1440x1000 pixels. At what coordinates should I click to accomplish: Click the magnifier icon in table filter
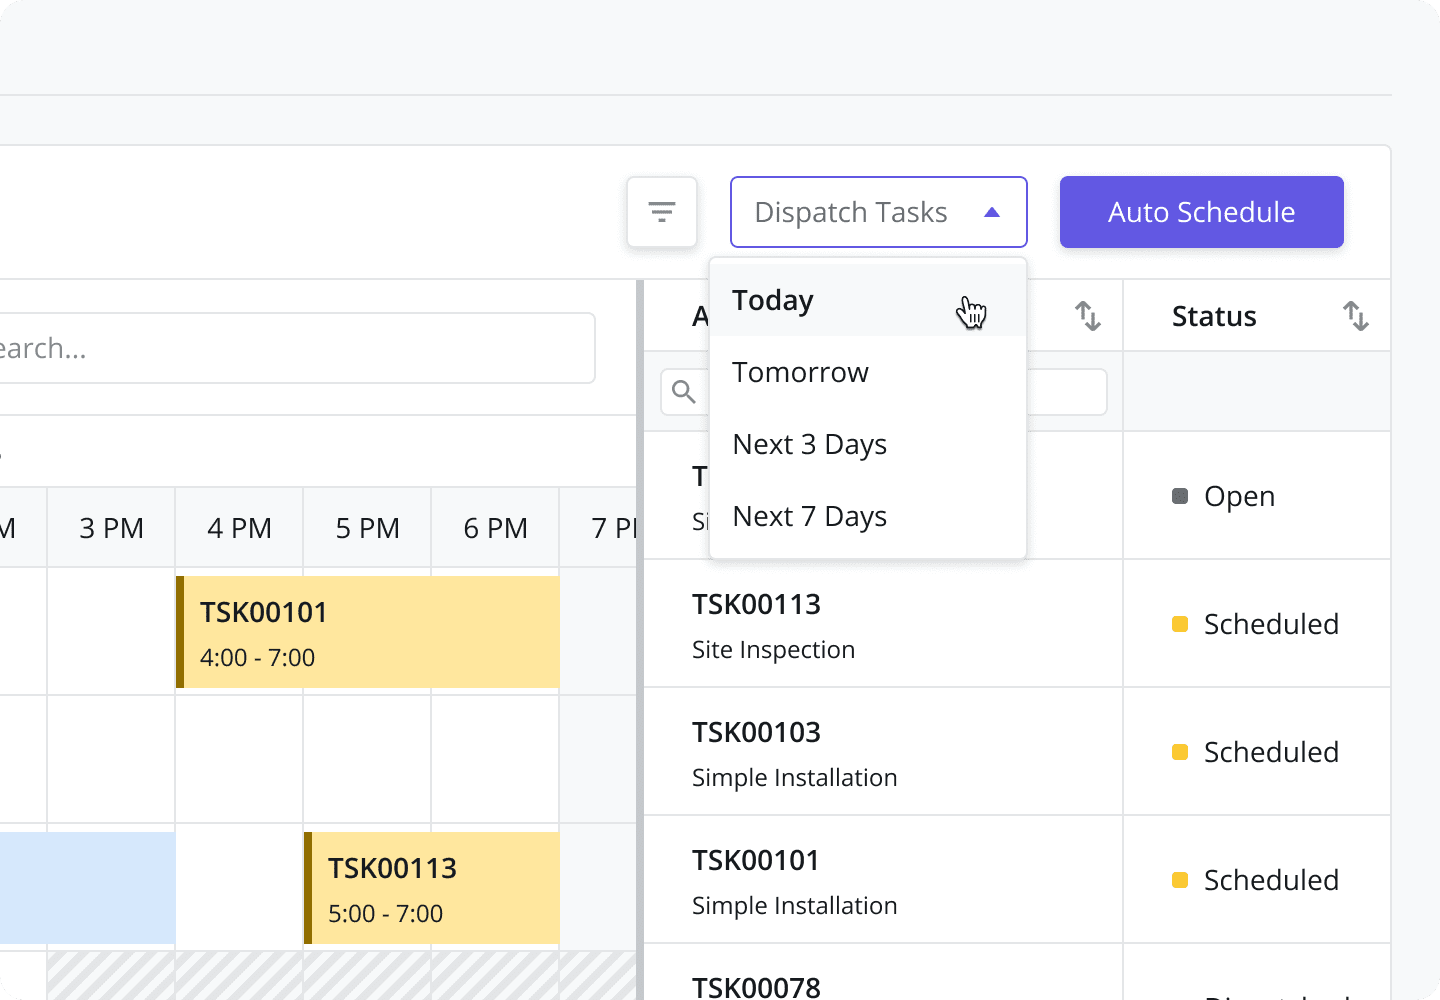coord(684,392)
